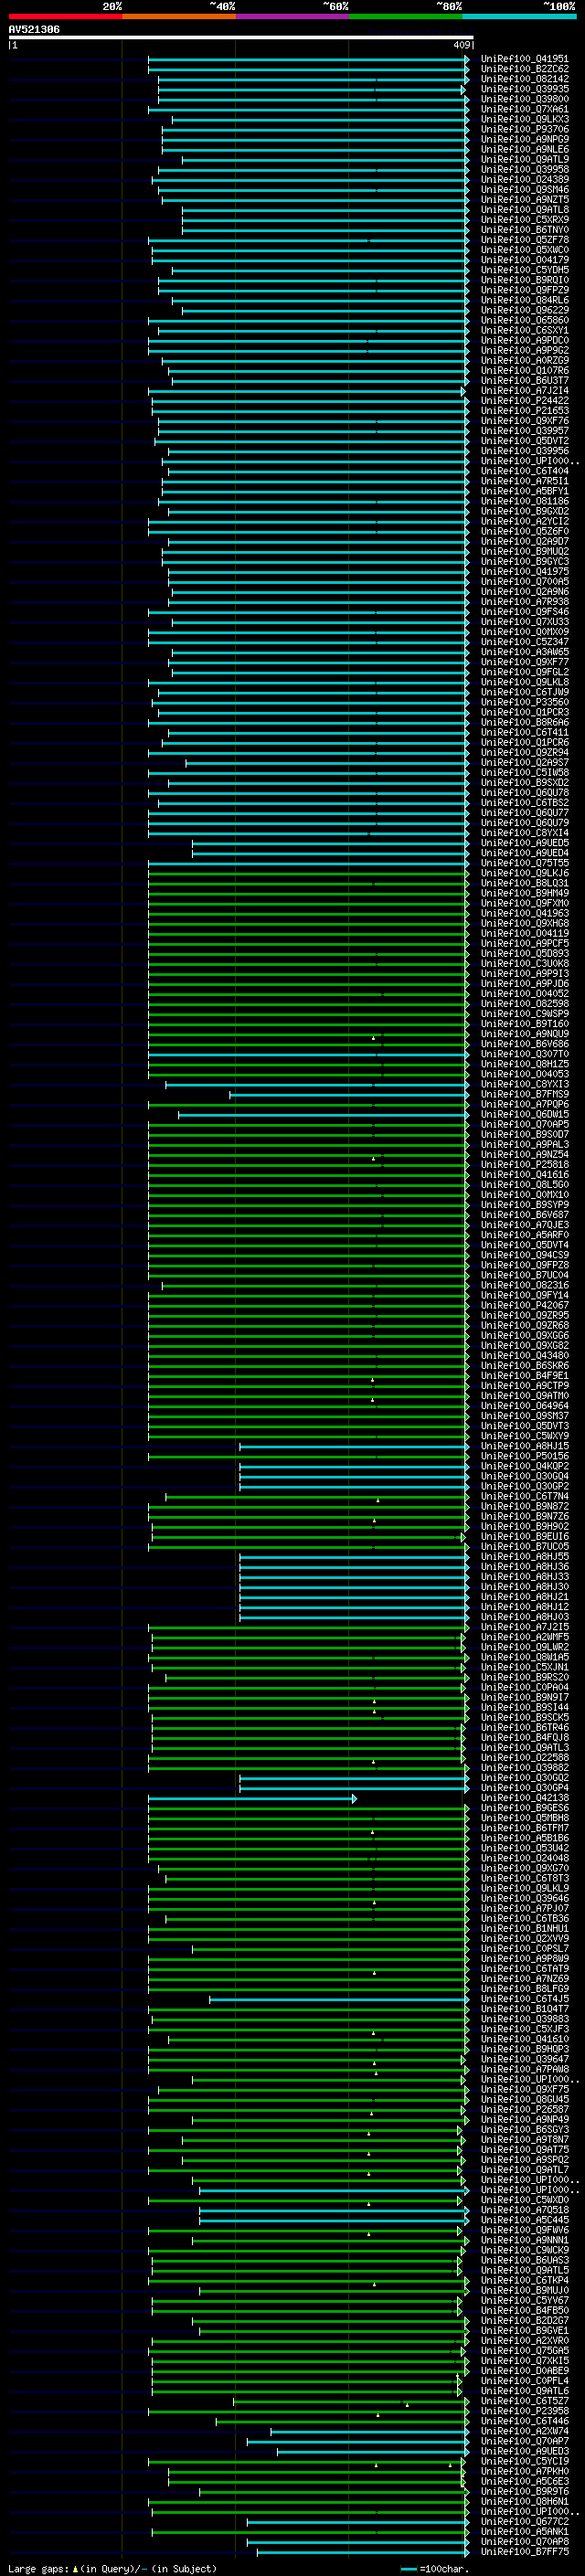The image size is (585, 2576).
Task: Select hit label UniRef100_B9T160
Action: 524,1024
